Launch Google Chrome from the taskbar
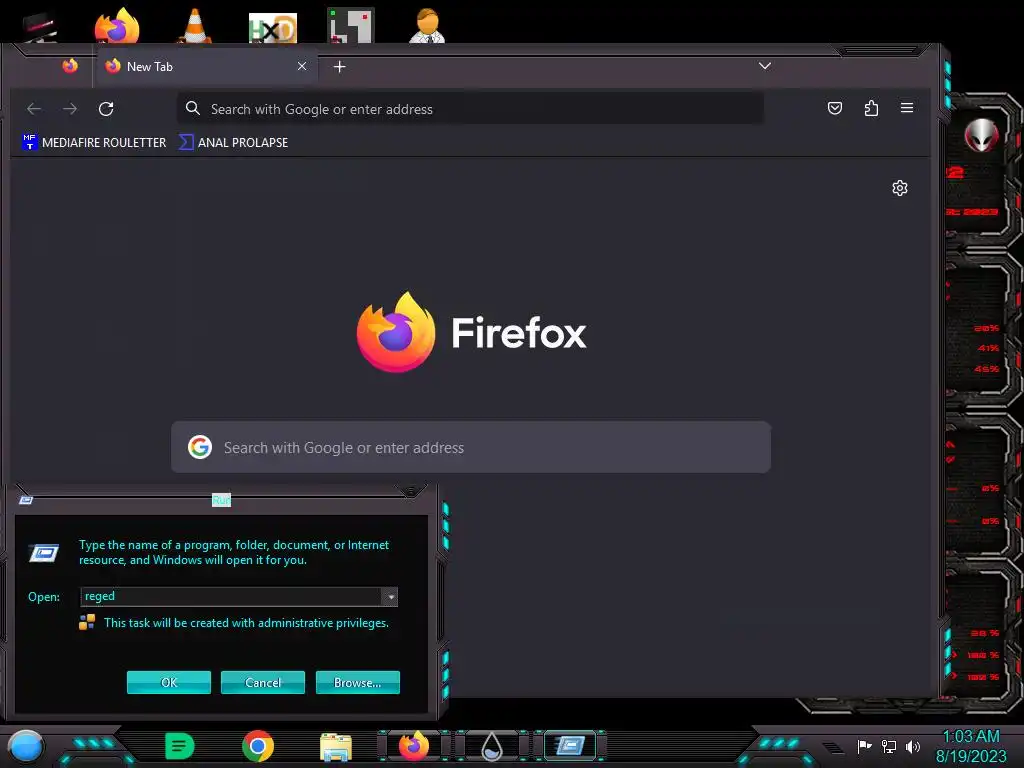 click(x=258, y=746)
